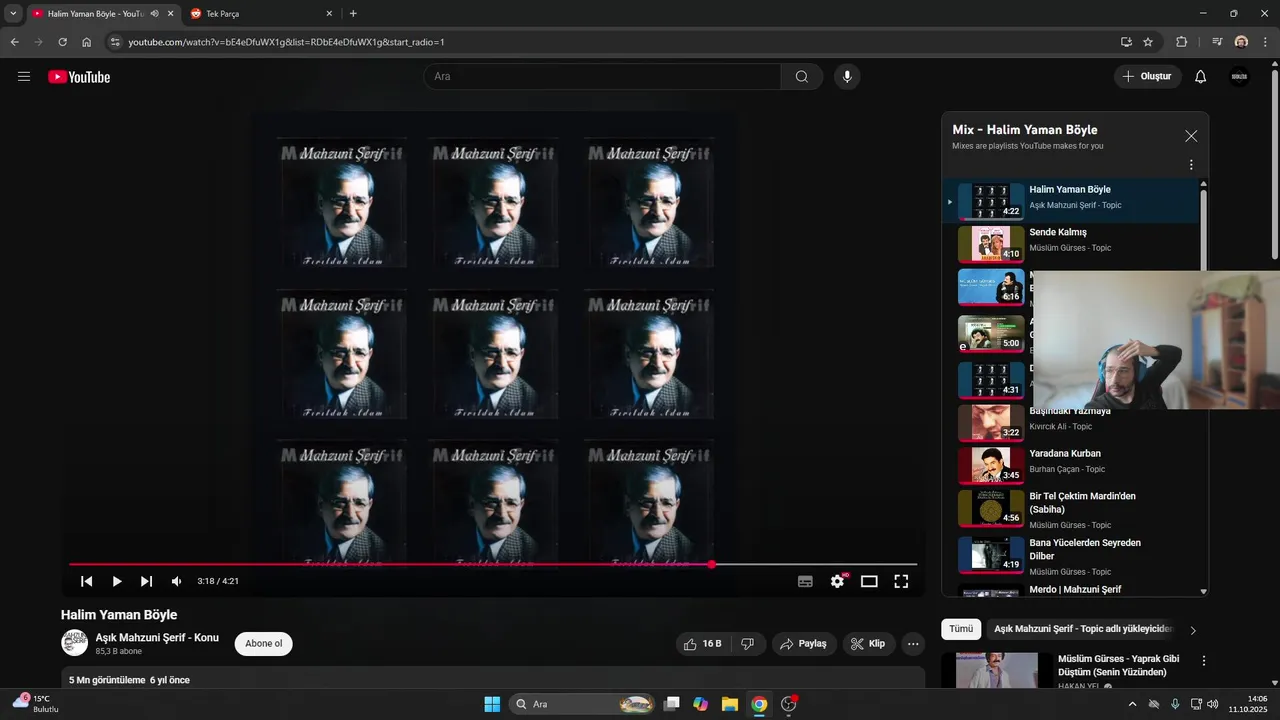Go back in browser history
The height and width of the screenshot is (720, 1280).
pyautogui.click(x=14, y=42)
